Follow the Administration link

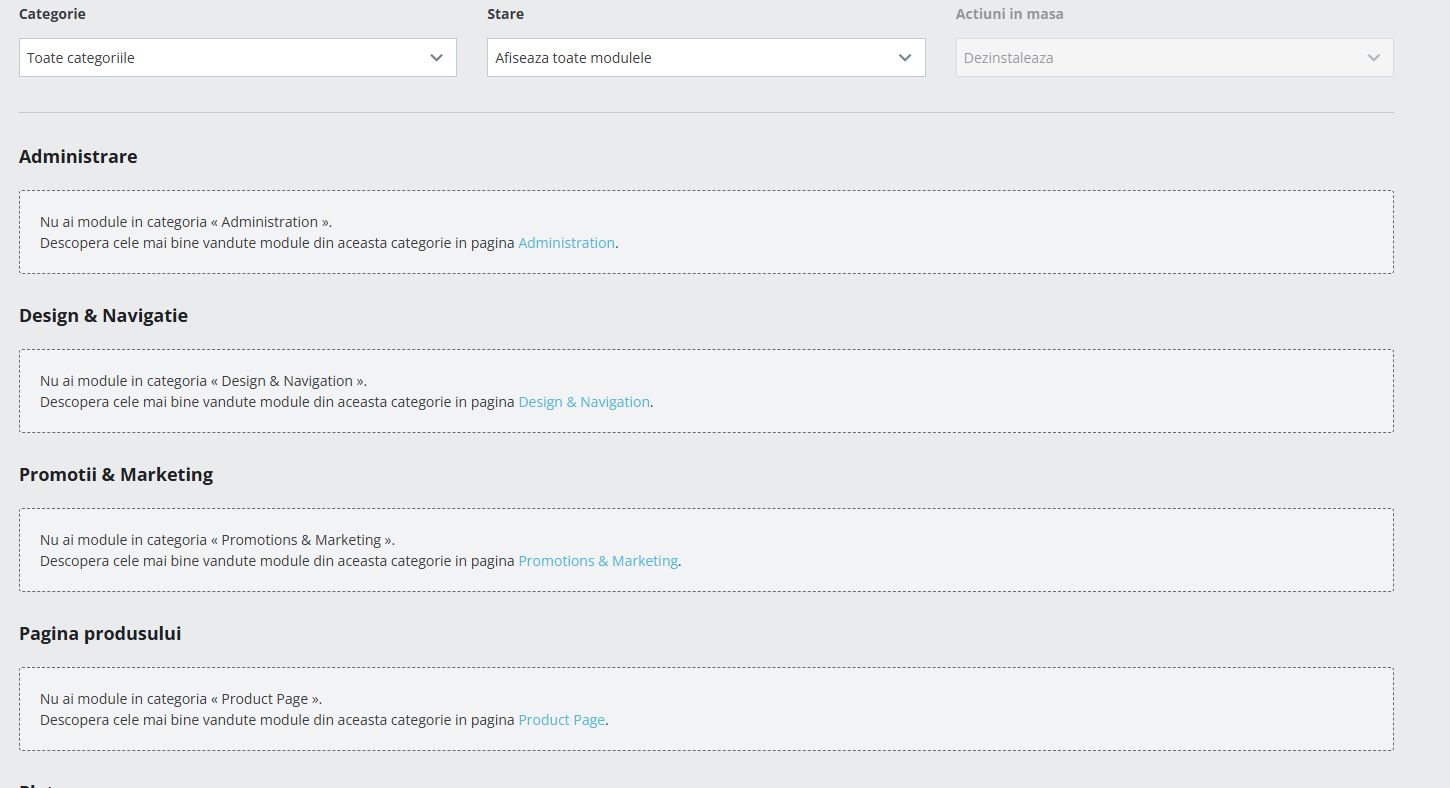[x=566, y=243]
